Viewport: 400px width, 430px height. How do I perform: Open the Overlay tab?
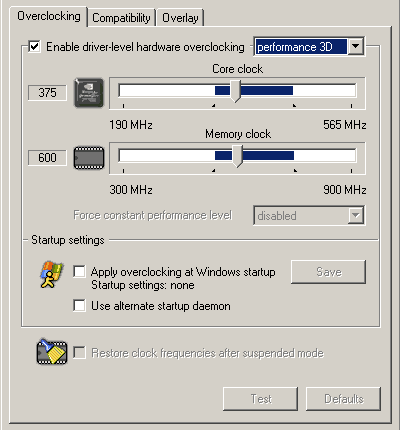(180, 18)
